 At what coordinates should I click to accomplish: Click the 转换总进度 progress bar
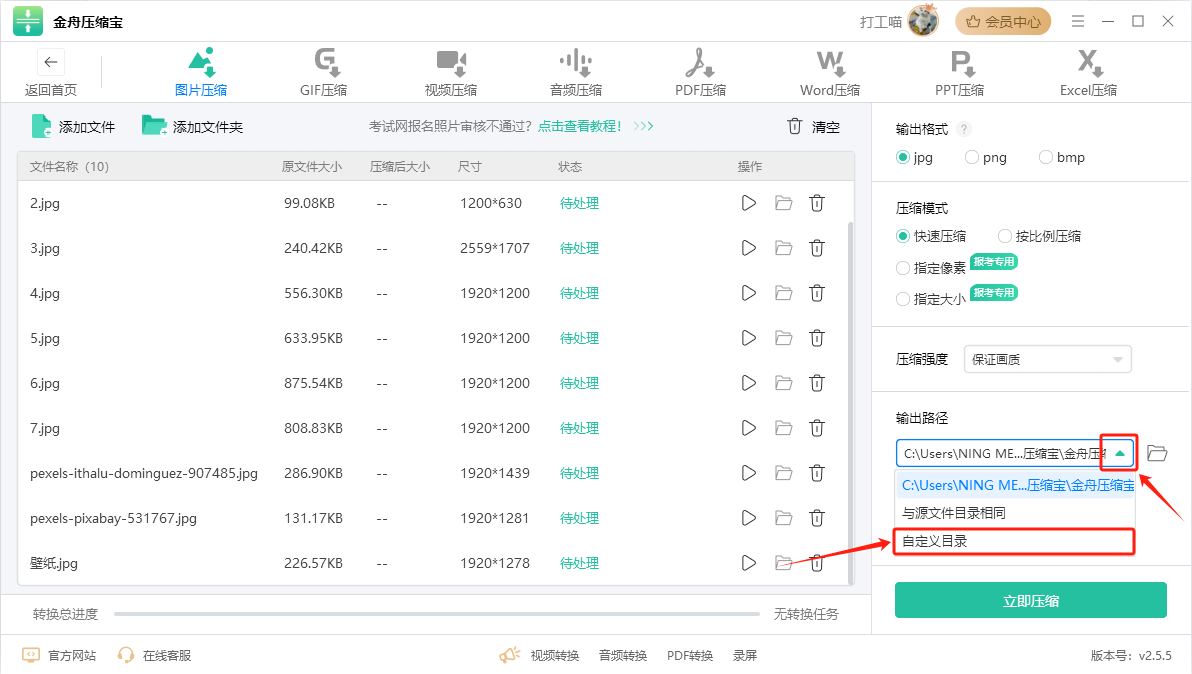436,614
